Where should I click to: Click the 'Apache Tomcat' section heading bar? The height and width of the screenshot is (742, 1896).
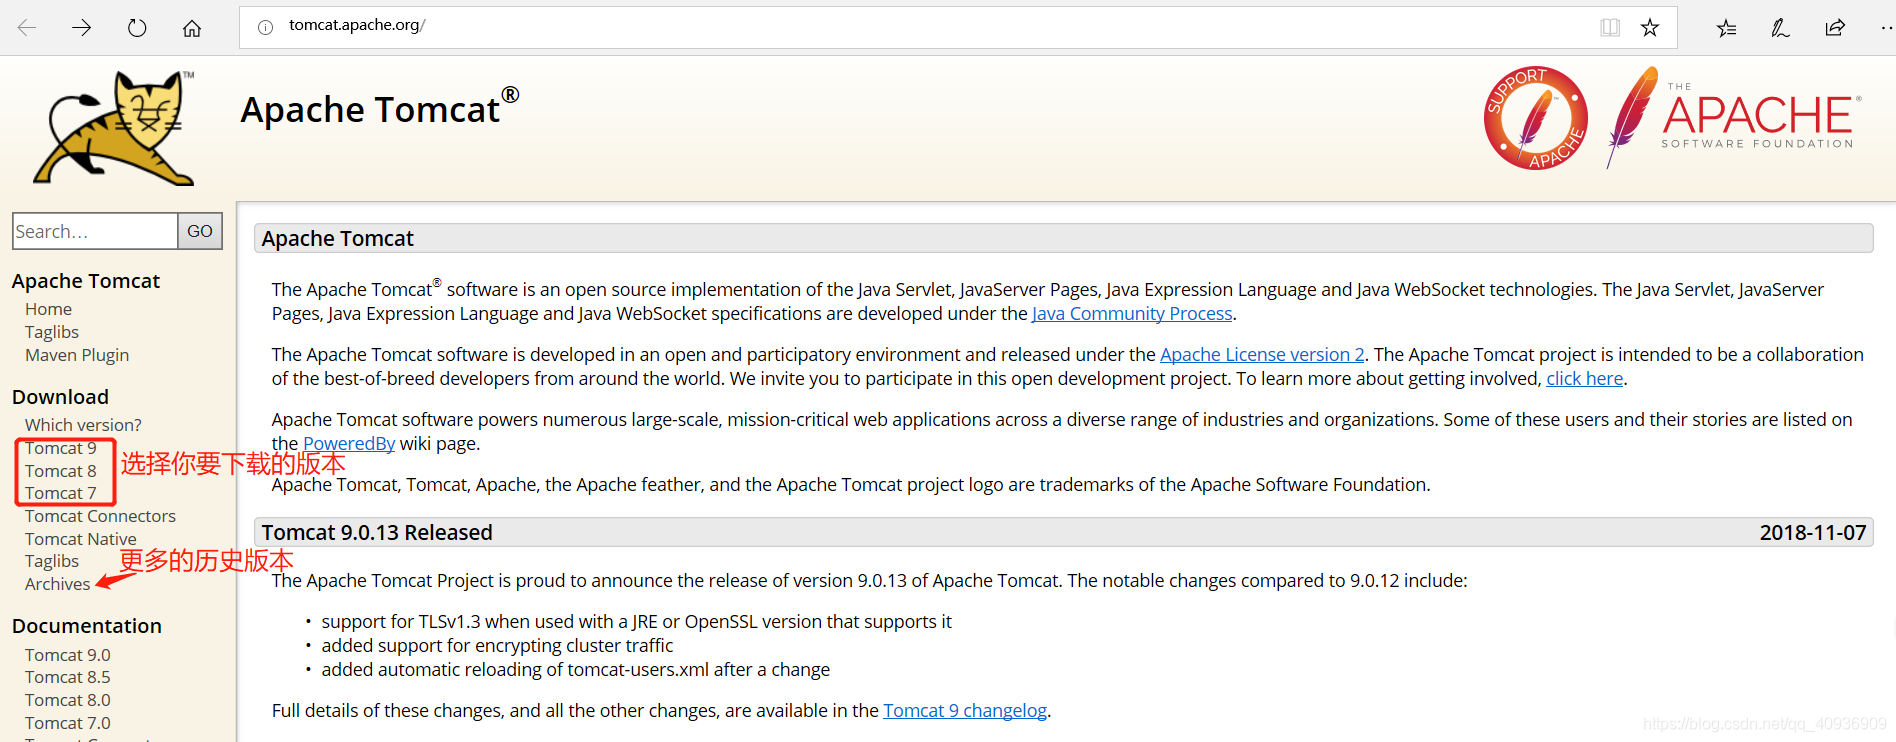pyautogui.click(x=1064, y=238)
